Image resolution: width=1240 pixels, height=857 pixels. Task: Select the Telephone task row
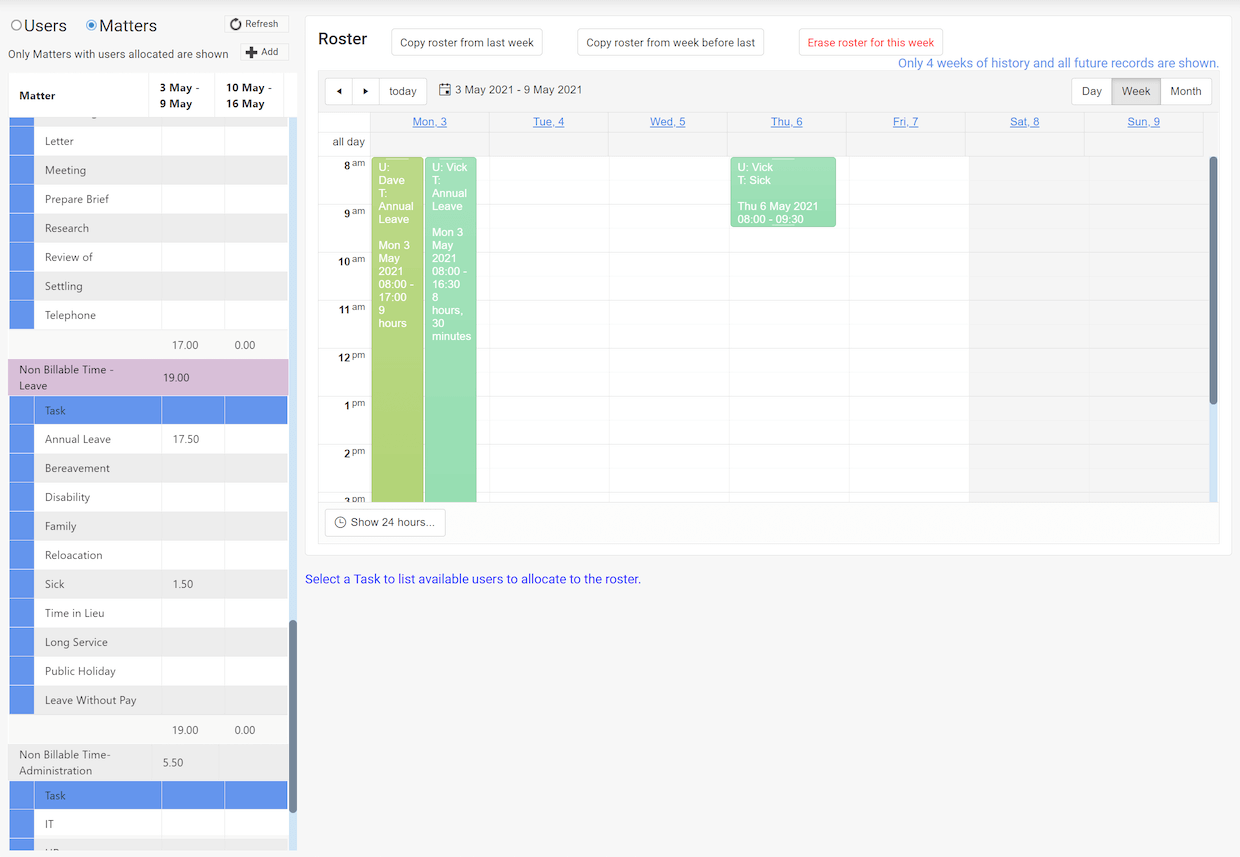pos(148,315)
